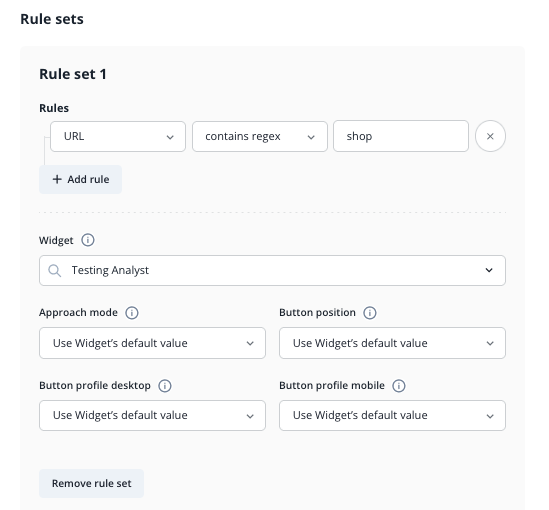Expand the Approach mode dropdown

point(152,343)
